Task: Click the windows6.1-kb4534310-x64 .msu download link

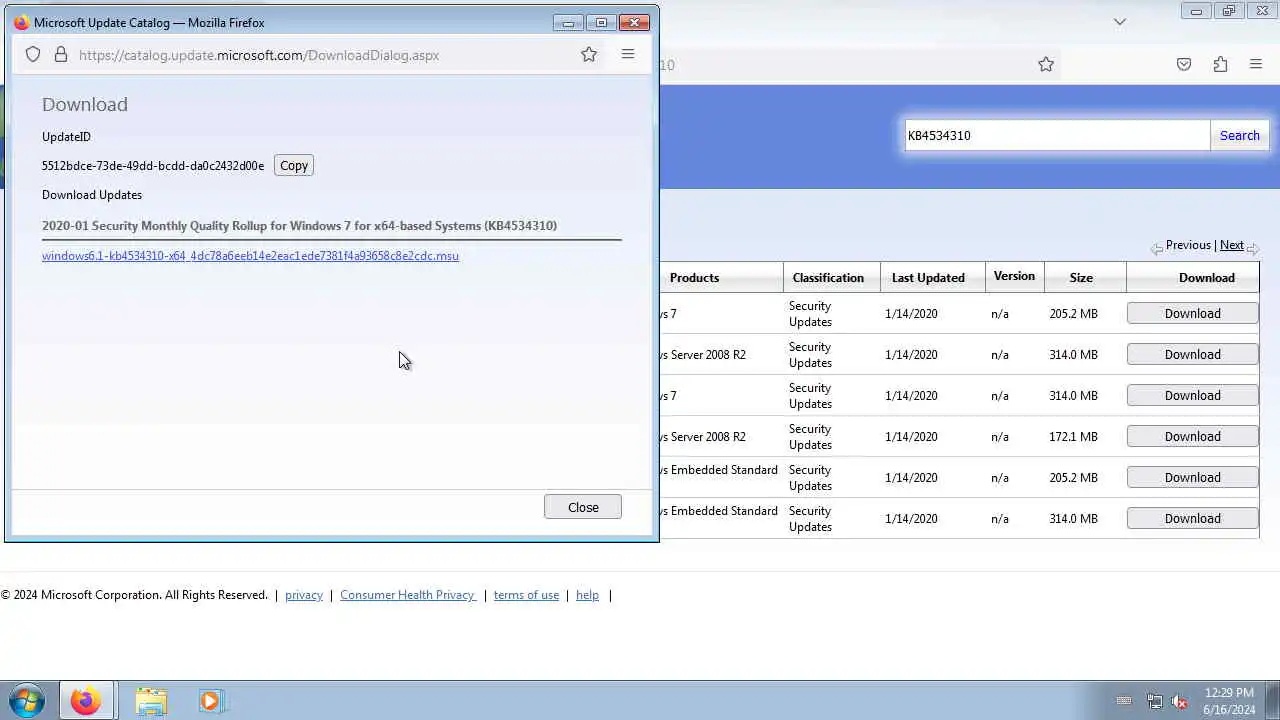Action: (250, 256)
